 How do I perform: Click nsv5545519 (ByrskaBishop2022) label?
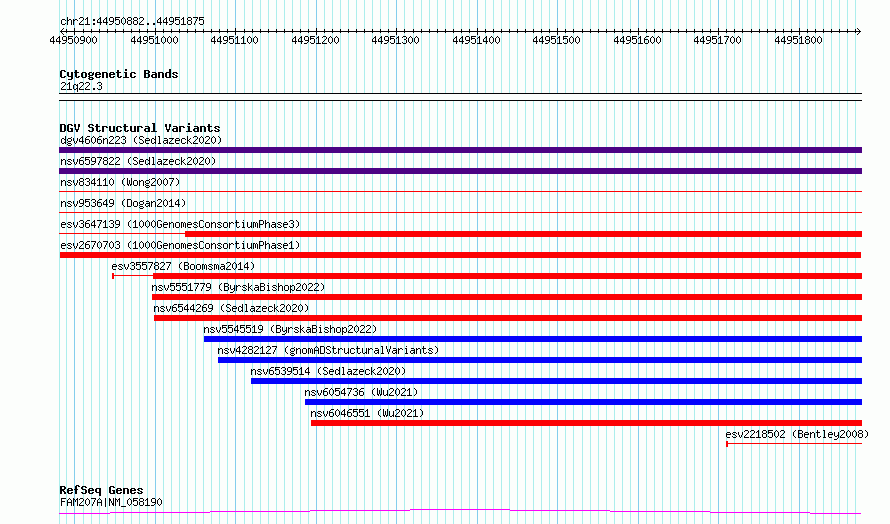coord(290,329)
